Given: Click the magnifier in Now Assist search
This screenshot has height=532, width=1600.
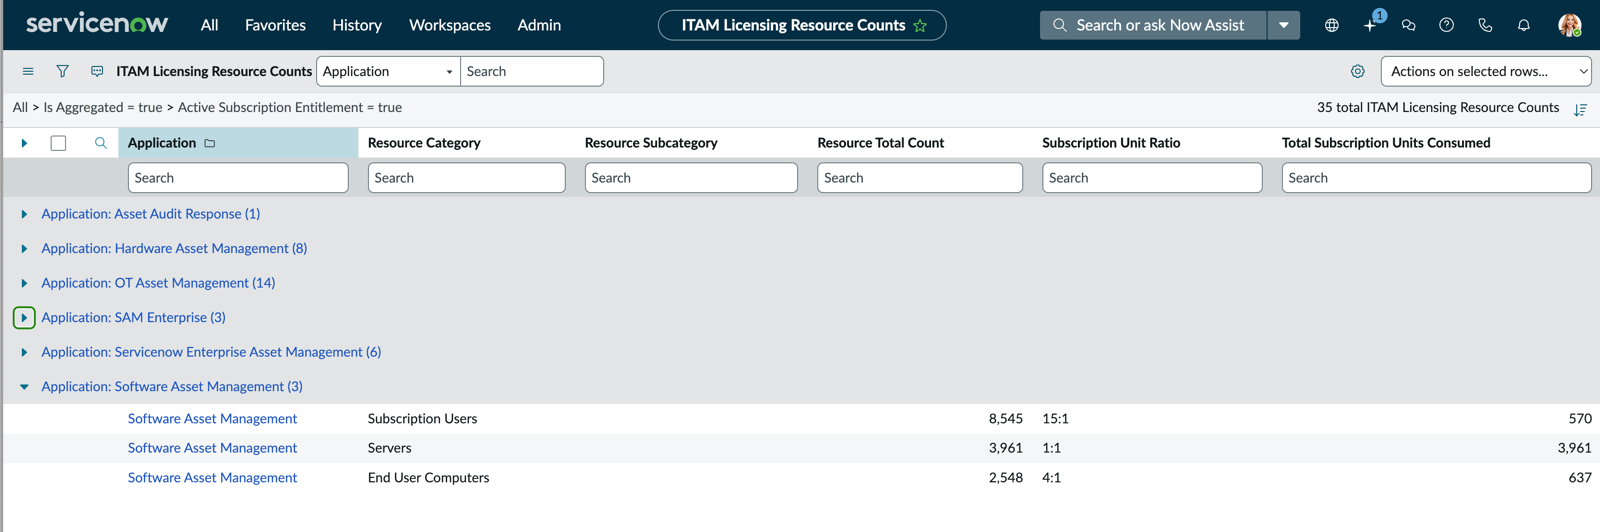Looking at the screenshot, I should pyautogui.click(x=1059, y=25).
